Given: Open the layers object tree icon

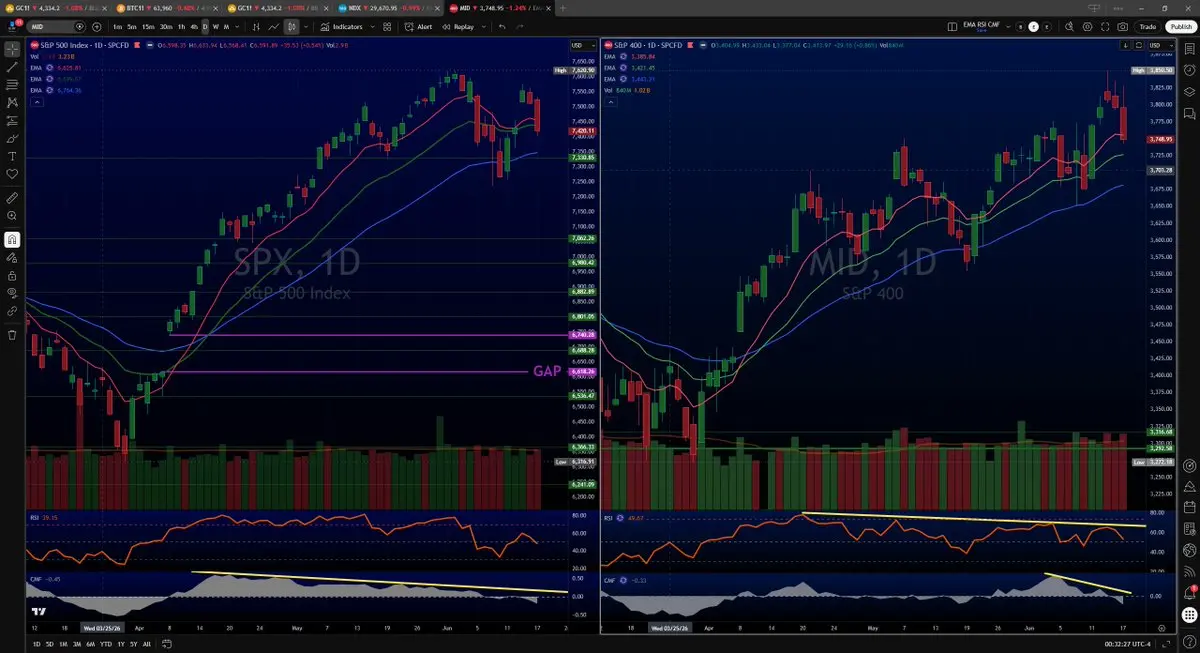Looking at the screenshot, I should (1188, 92).
